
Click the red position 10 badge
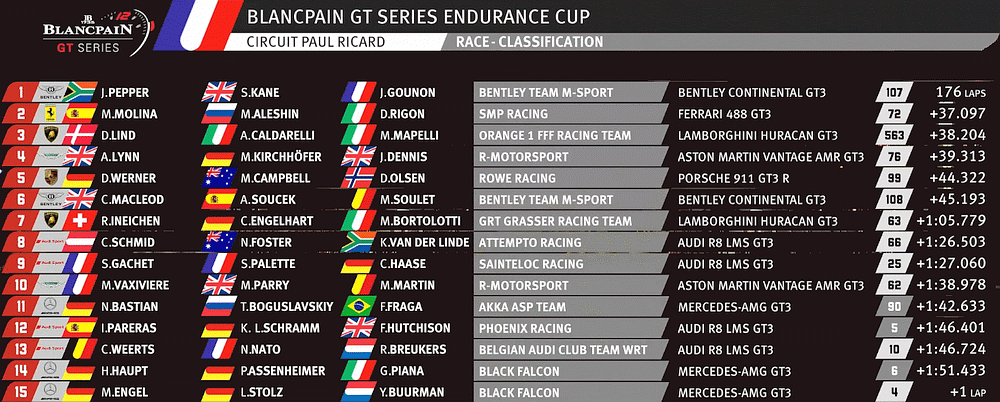coord(21,285)
